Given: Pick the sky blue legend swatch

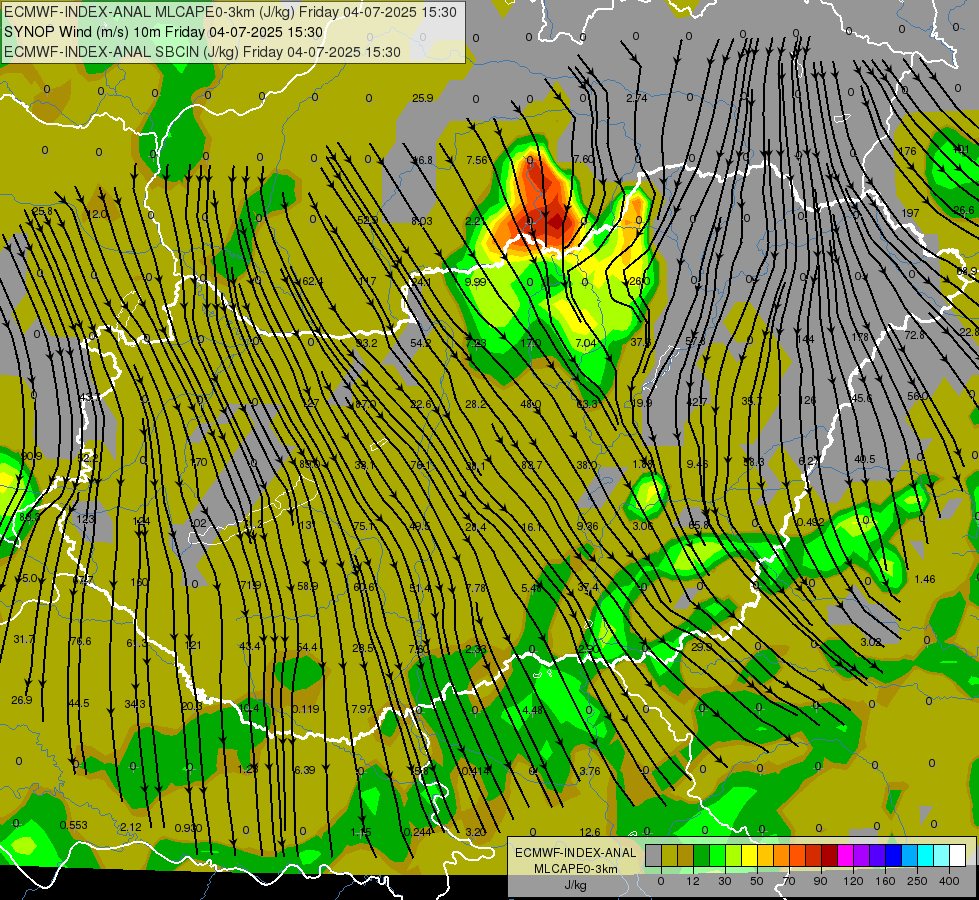Looking at the screenshot, I should coord(910,855).
